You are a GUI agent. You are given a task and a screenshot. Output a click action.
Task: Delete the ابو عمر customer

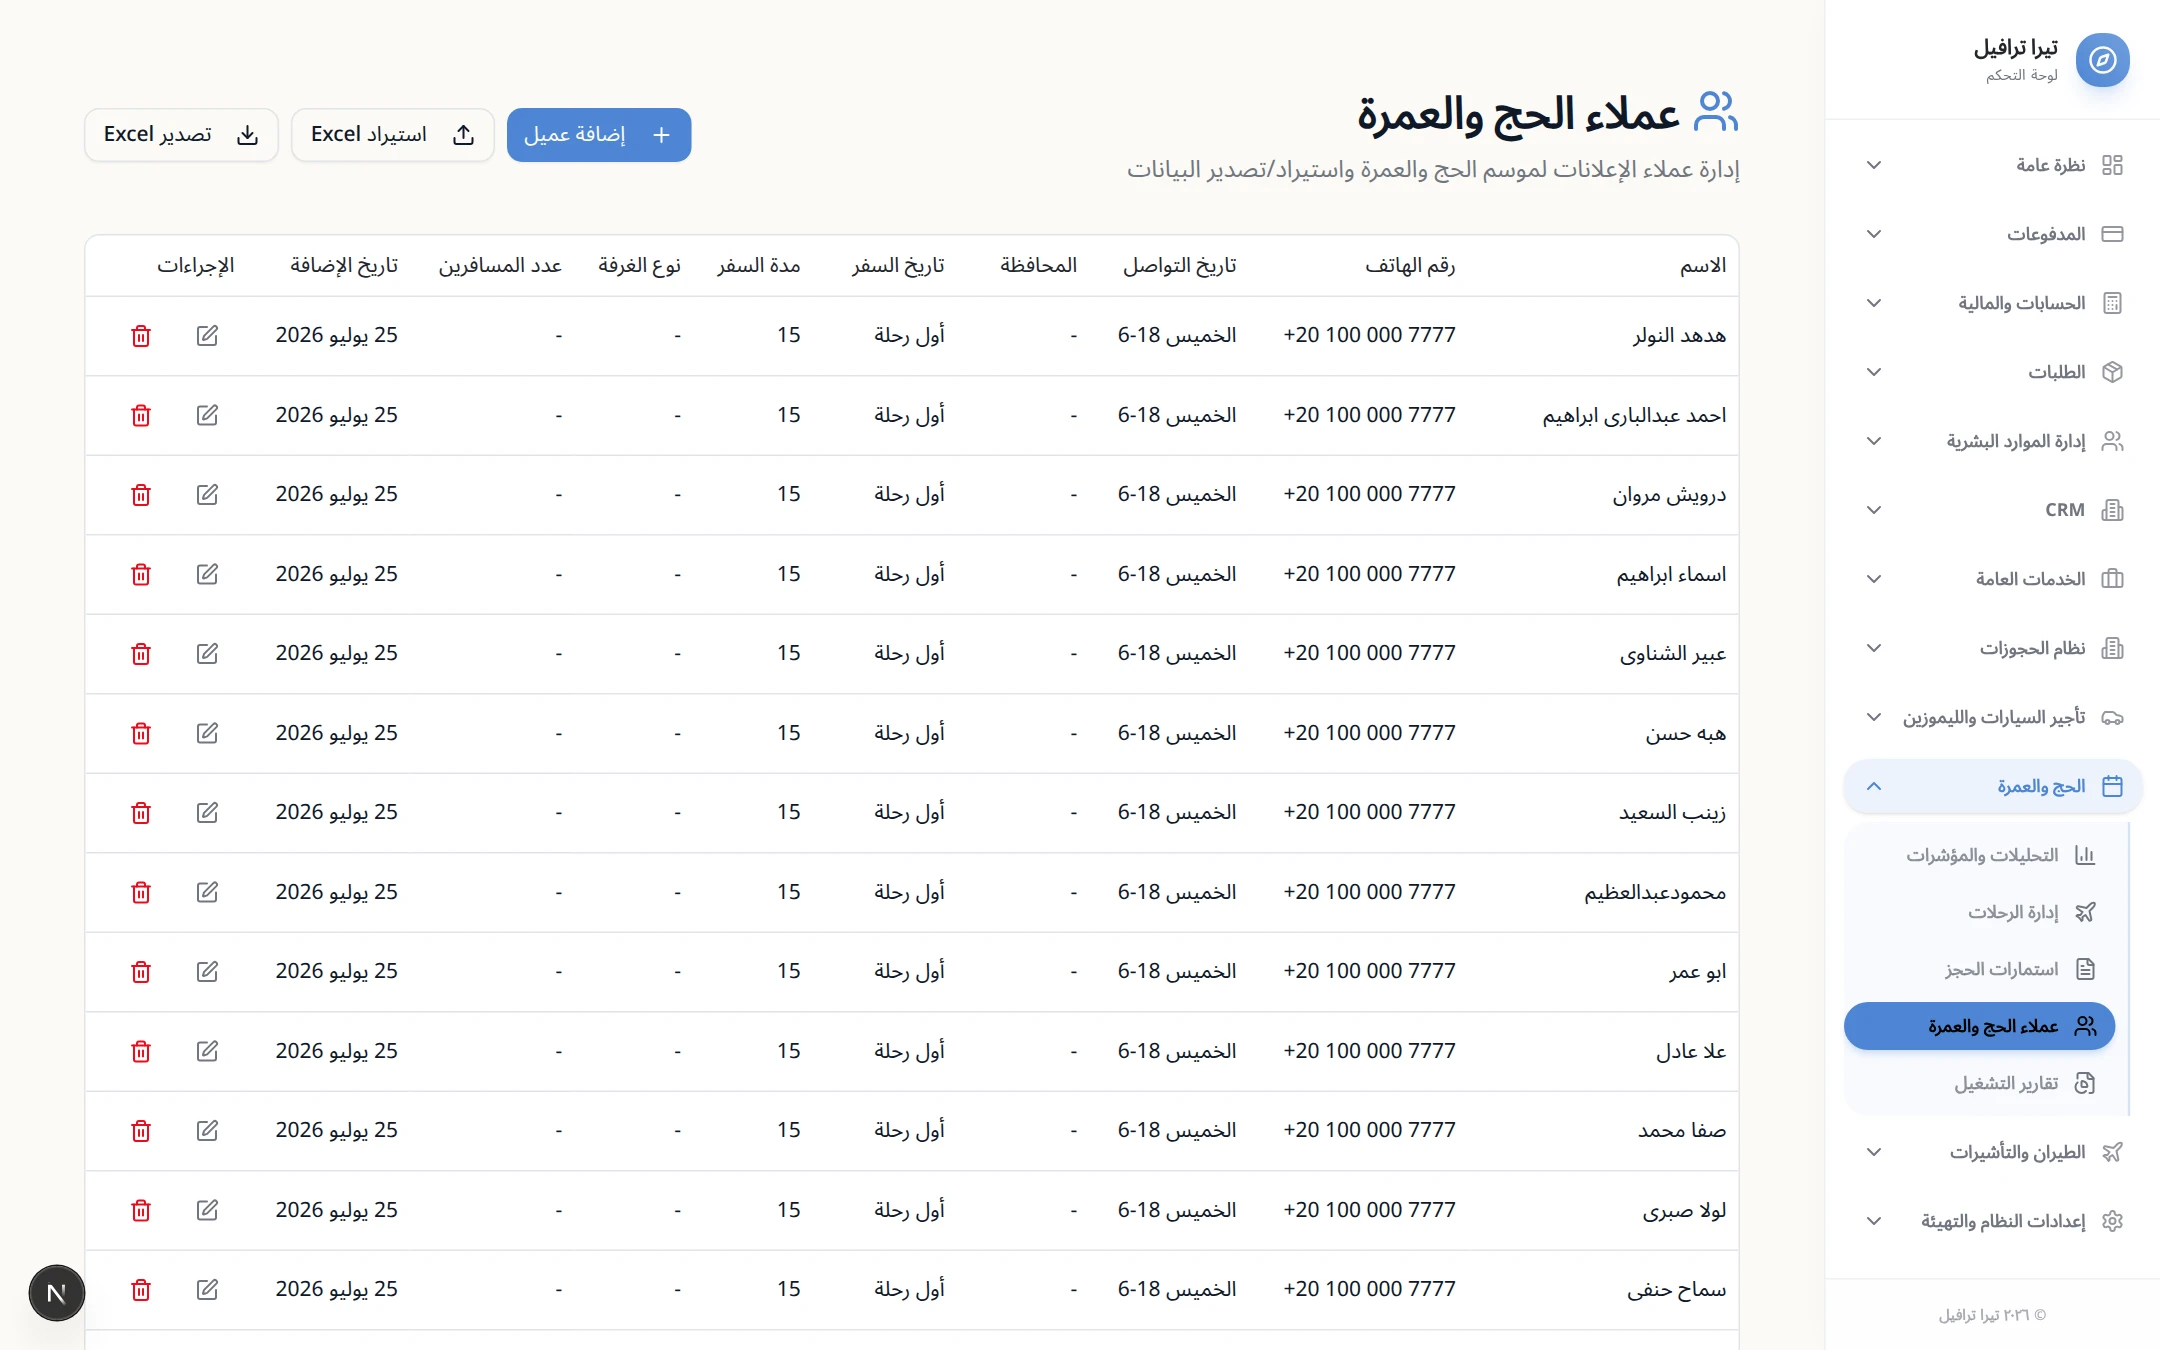coord(141,972)
